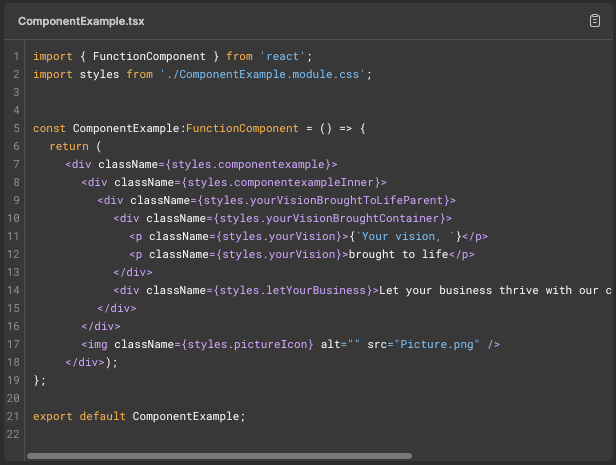
Task: Click the 'brought to life' text on line 12
Action: 398,254
